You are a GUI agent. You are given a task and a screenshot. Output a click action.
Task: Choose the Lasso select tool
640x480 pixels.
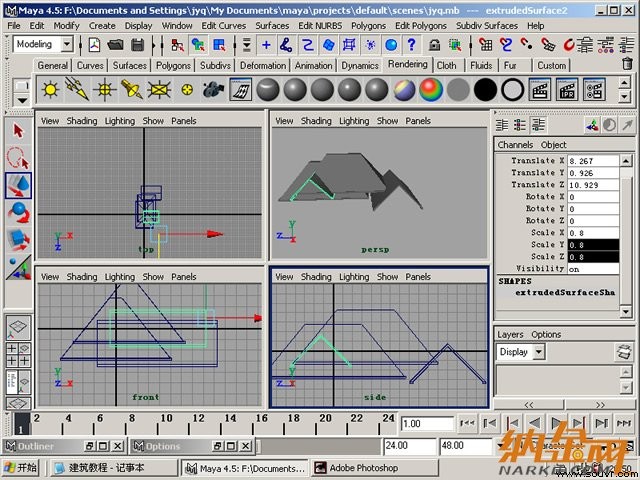pyautogui.click(x=18, y=158)
